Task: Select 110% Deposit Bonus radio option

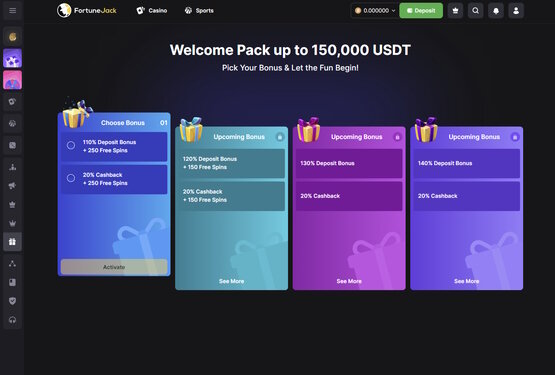Action: click(x=71, y=145)
